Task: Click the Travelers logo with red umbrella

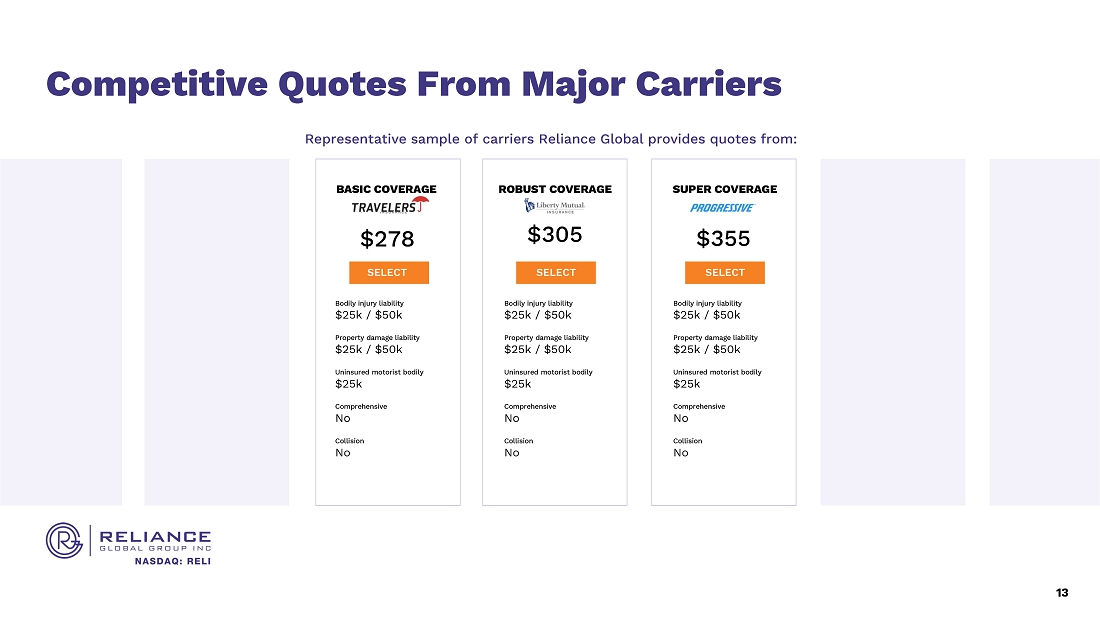Action: [389, 206]
